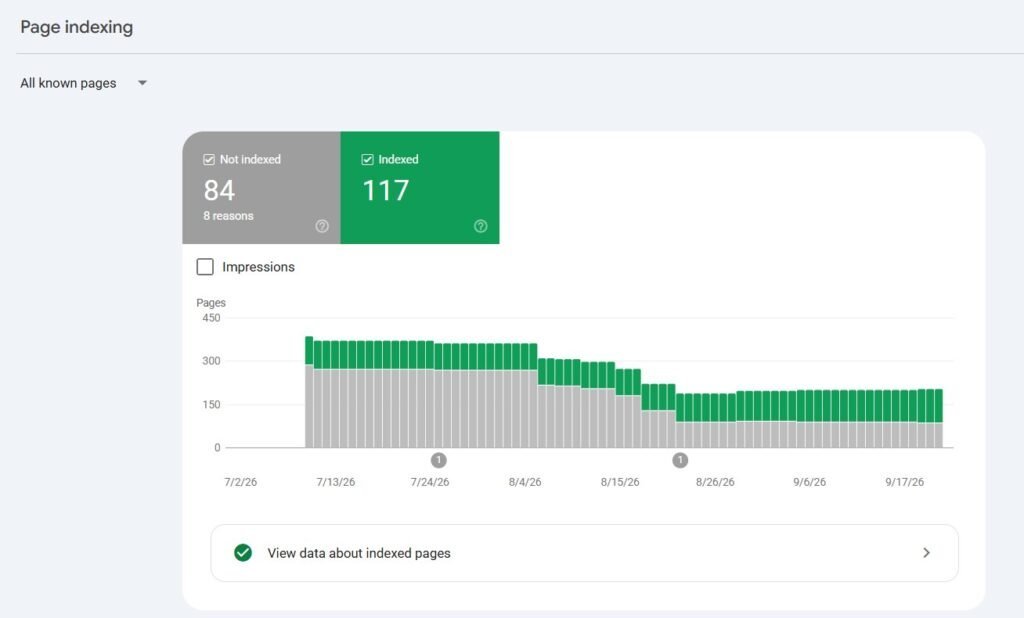Screen dimensions: 1024x618
Task: Click the green checkmark icon beside View data
Action: click(243, 553)
